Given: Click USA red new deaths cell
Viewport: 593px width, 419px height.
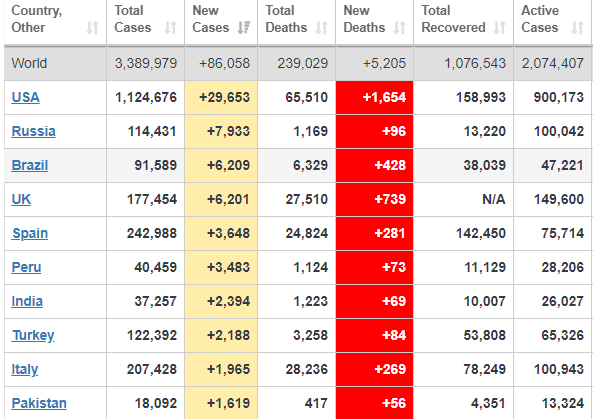Looking at the screenshot, I should (374, 97).
